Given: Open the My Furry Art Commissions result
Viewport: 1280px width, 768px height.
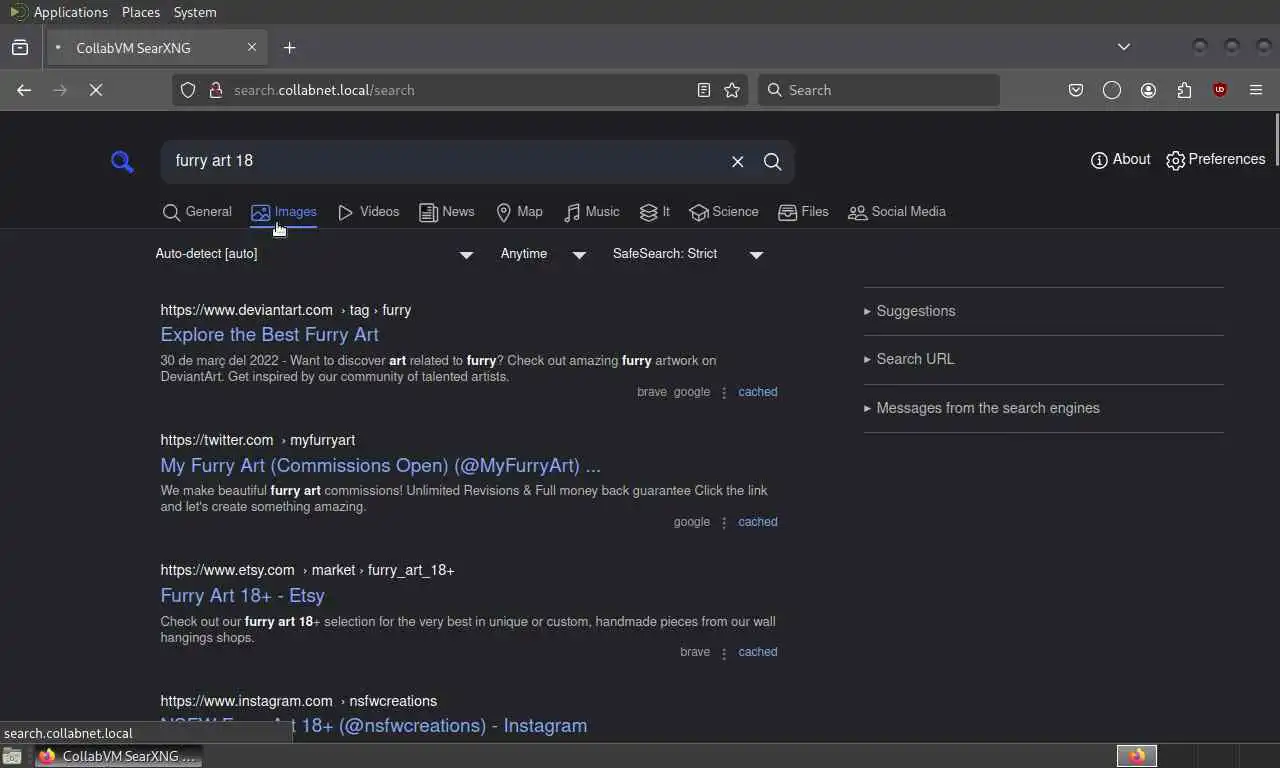Looking at the screenshot, I should click(381, 466).
